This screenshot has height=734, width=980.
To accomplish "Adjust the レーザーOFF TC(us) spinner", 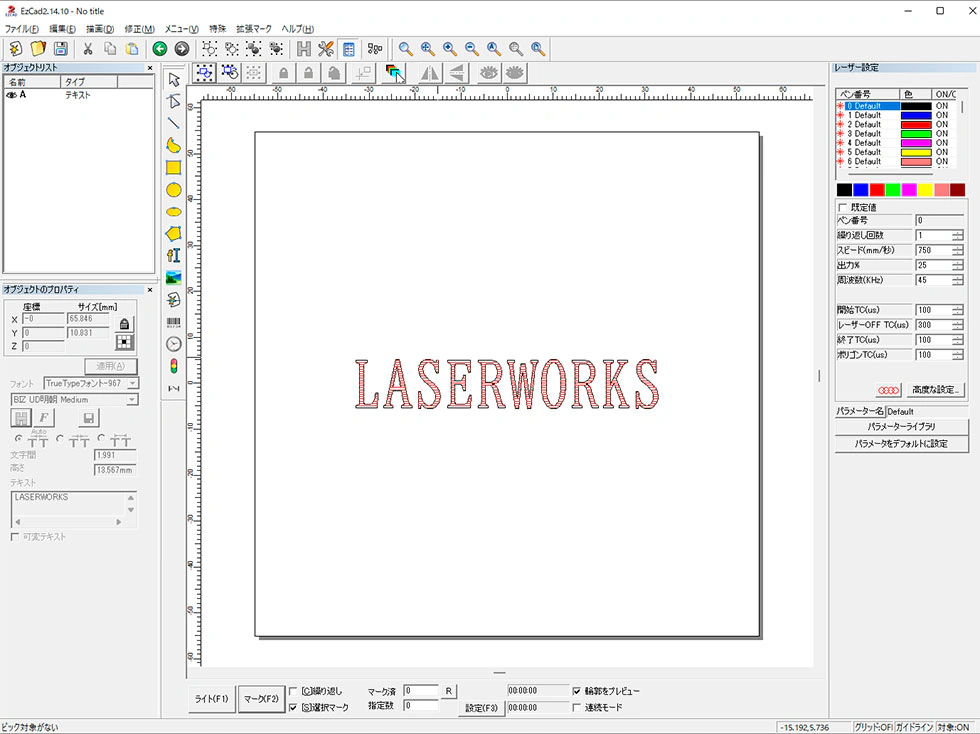I will coord(958,325).
